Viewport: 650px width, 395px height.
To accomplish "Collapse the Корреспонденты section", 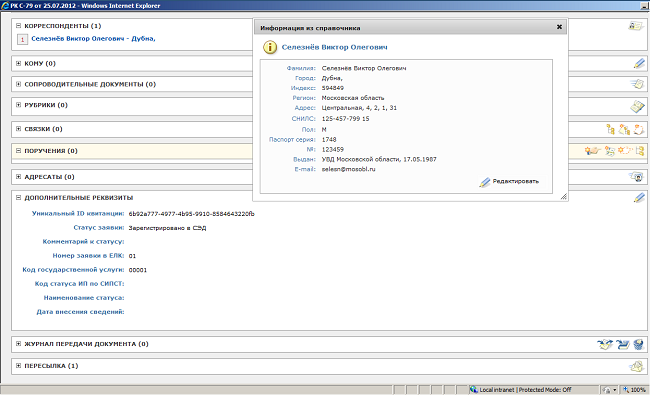I will tap(18, 26).
